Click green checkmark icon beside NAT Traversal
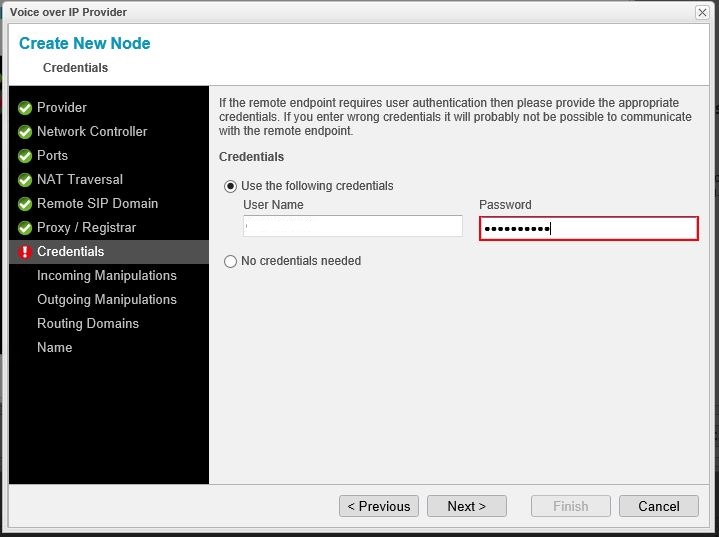The height and width of the screenshot is (537, 719). [x=25, y=180]
